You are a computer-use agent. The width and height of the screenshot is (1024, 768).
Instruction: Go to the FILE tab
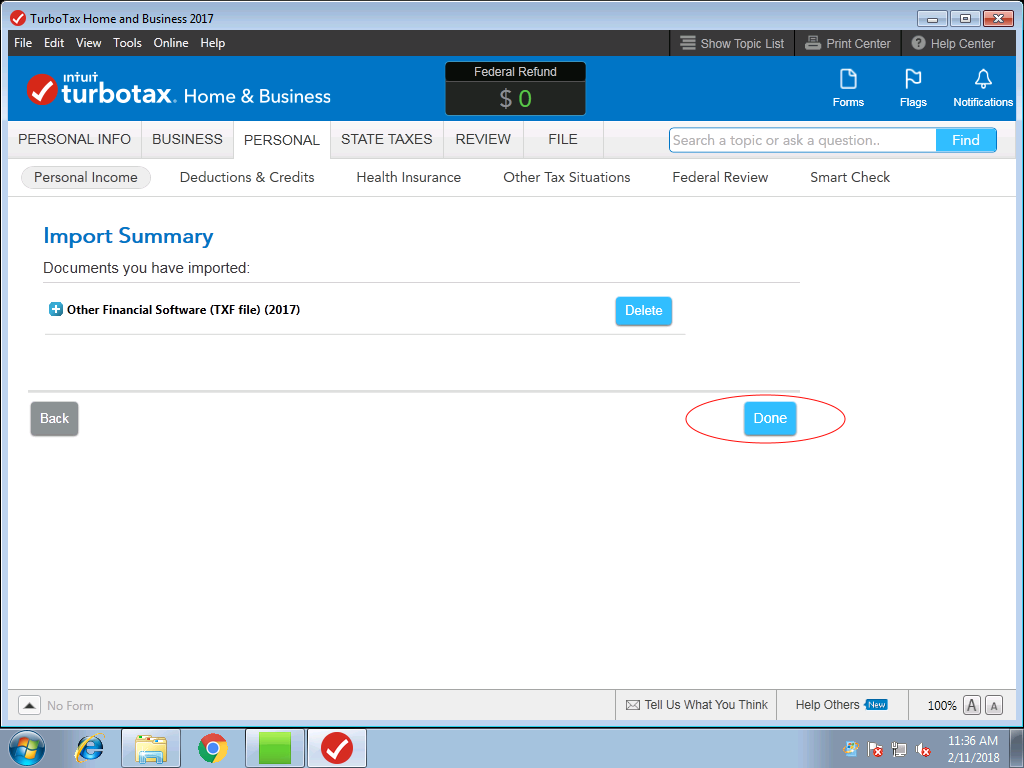coord(563,139)
